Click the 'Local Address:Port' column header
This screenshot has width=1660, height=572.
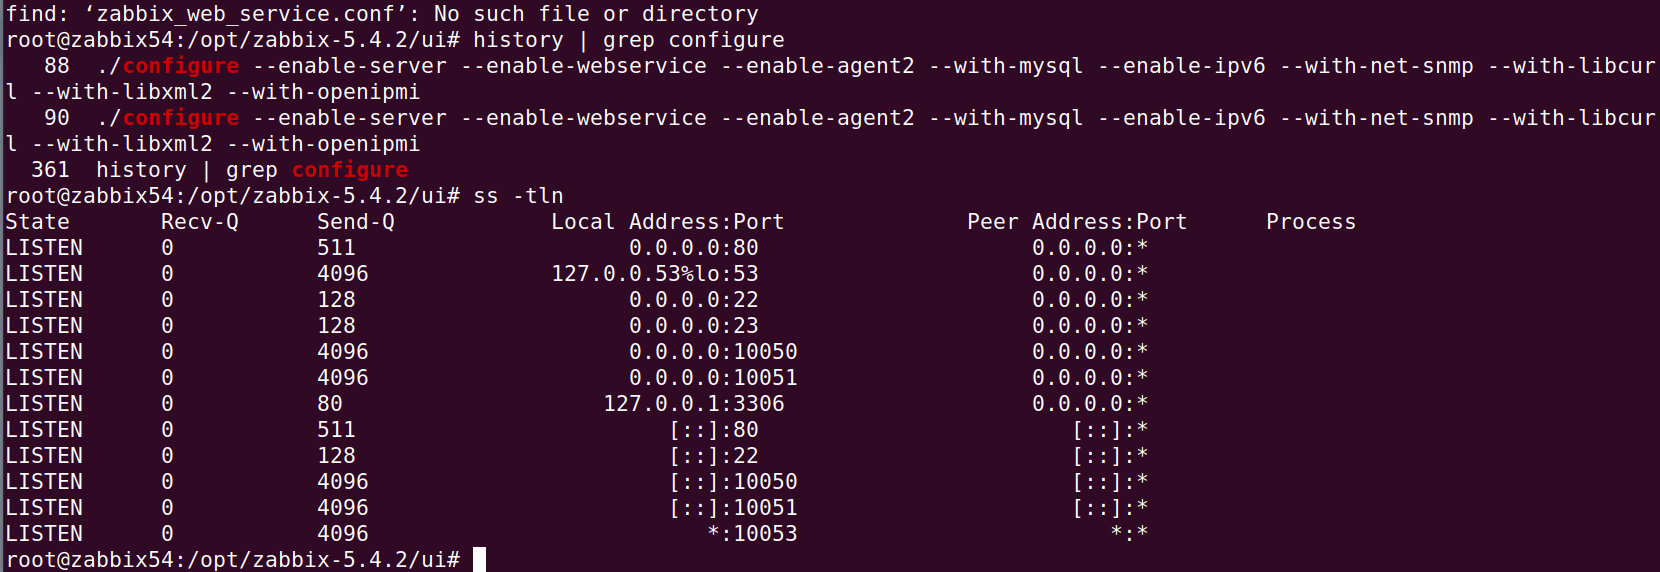click(x=668, y=222)
